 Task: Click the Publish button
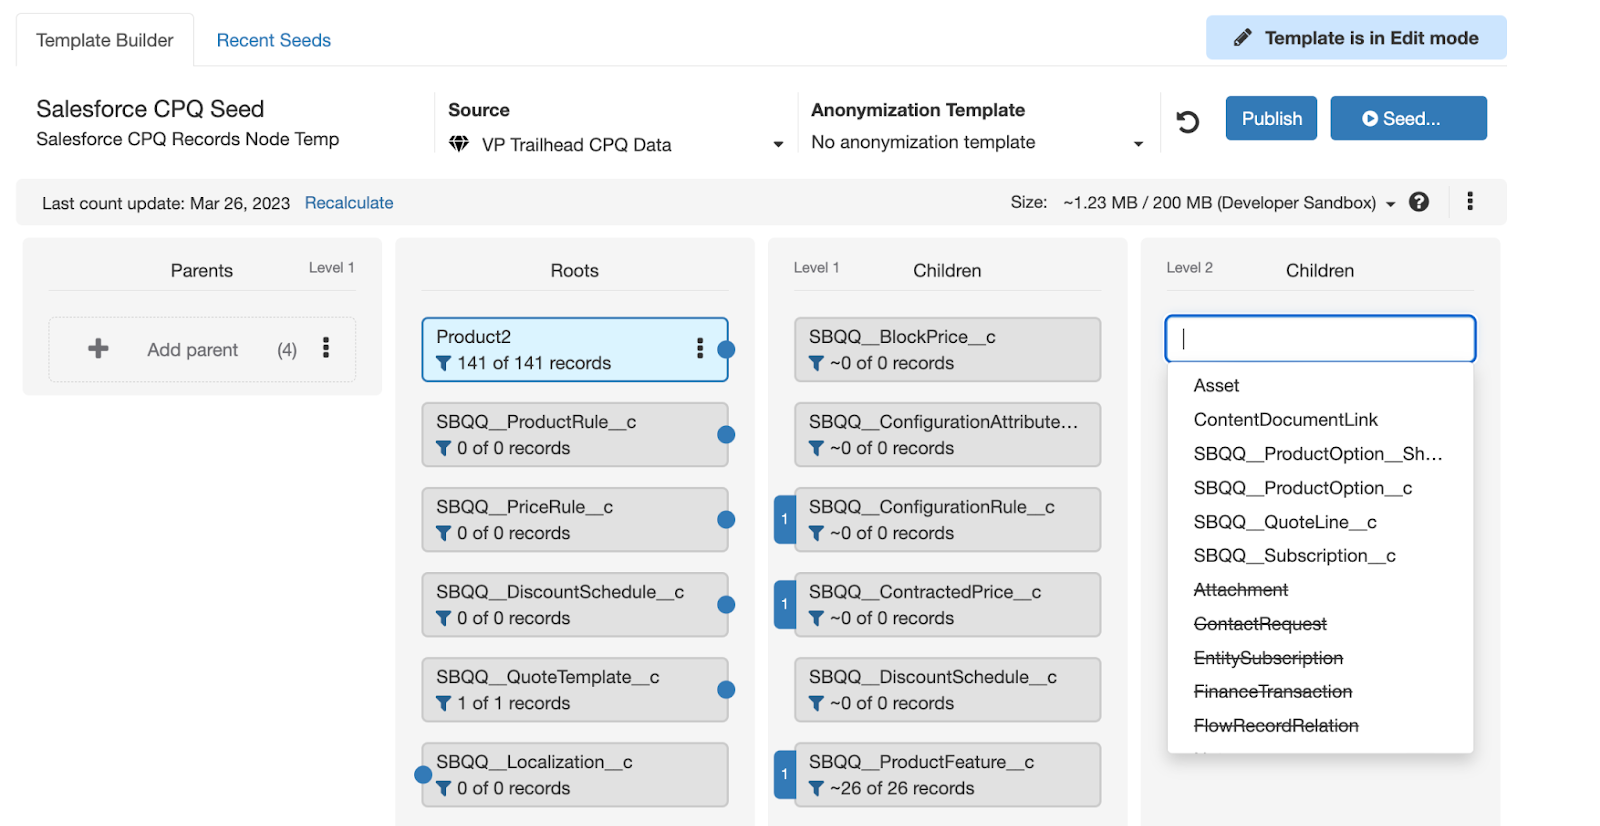1271,118
